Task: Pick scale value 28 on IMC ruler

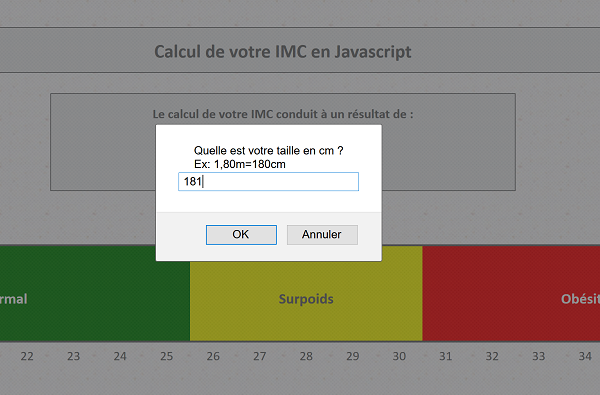Action: [306, 356]
